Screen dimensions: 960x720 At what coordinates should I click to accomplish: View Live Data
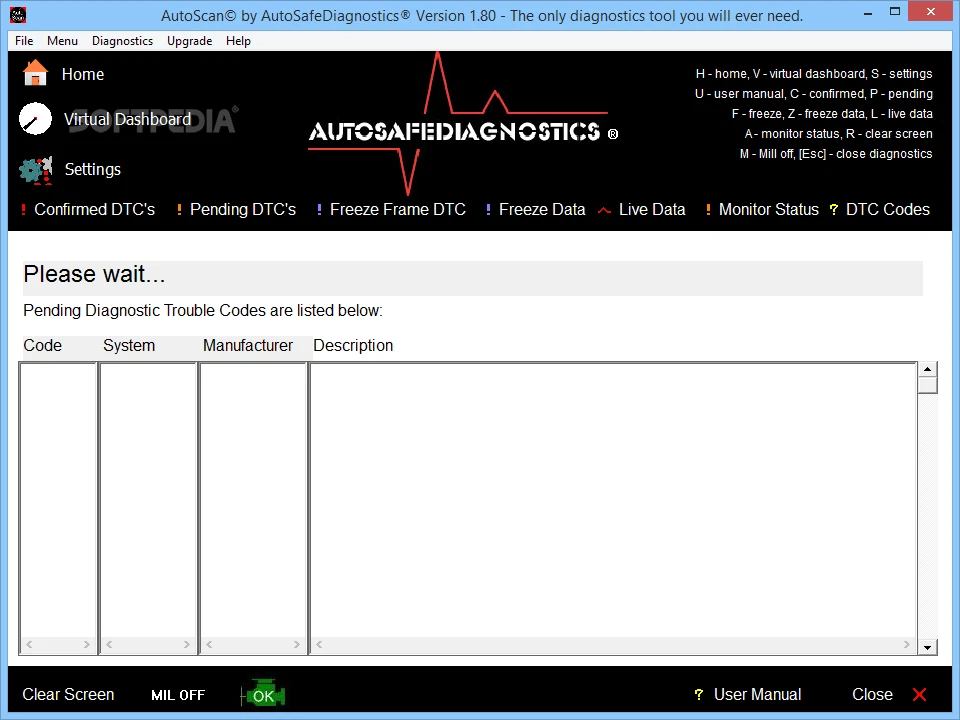click(x=652, y=209)
